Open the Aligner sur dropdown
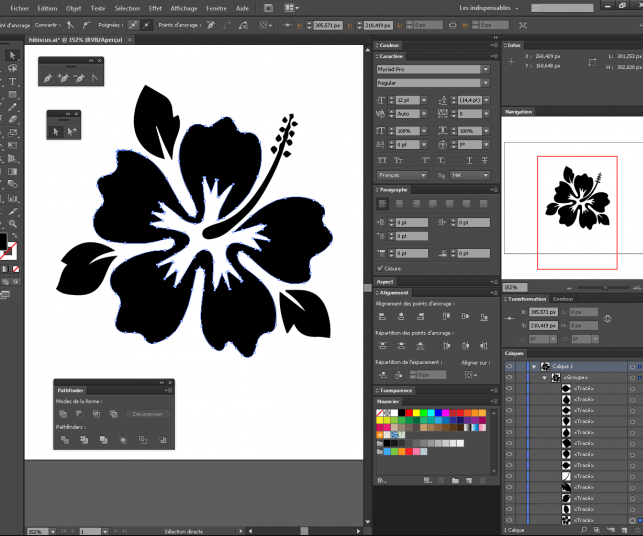Image resolution: width=643 pixels, height=536 pixels. pyautogui.click(x=470, y=375)
